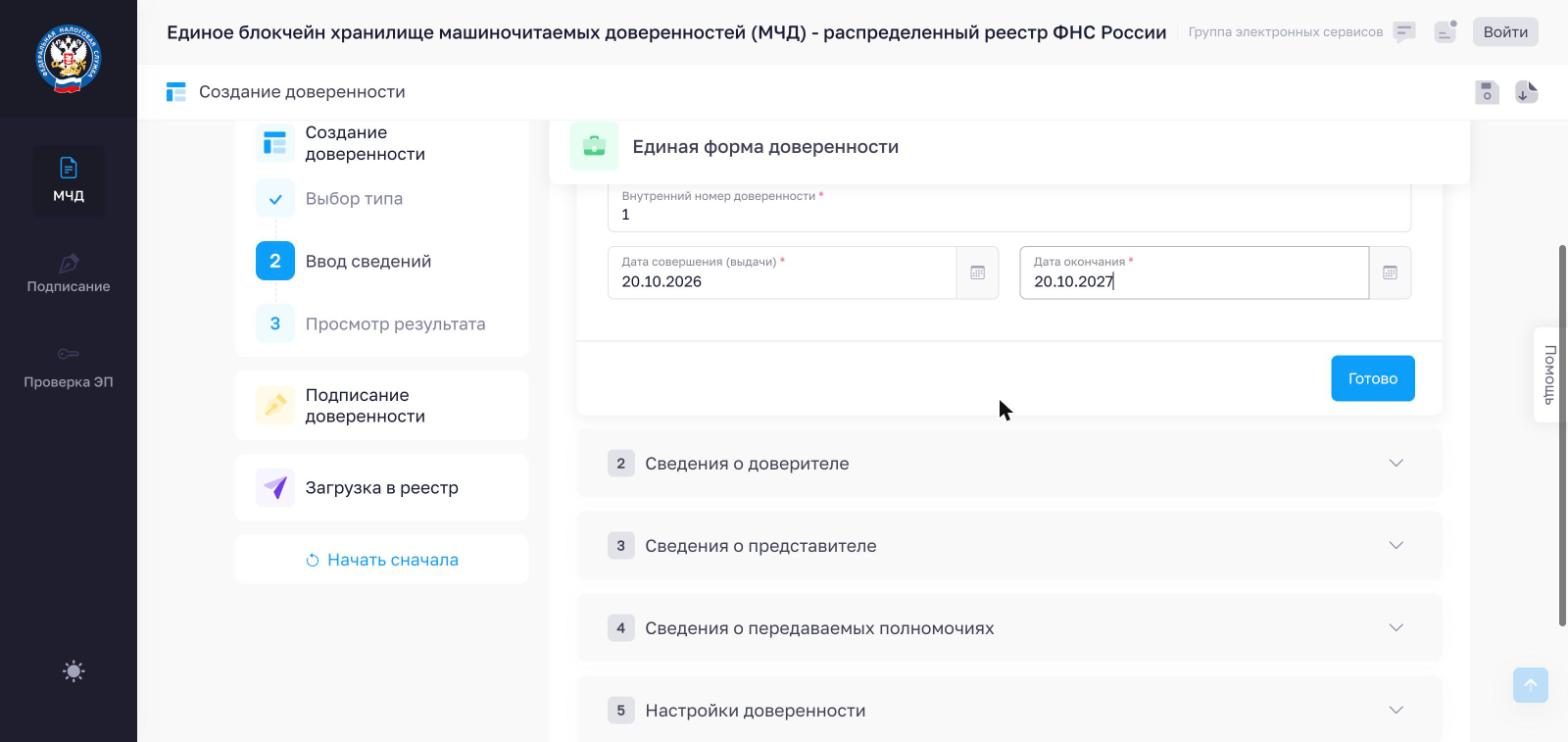Click the scroll-to-top arrow button
This screenshot has width=1568, height=742.
pos(1530,685)
